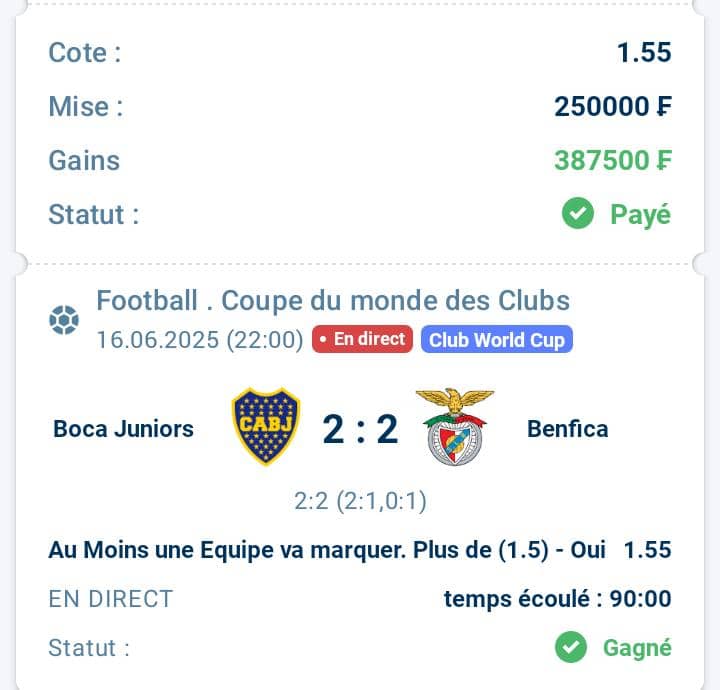Select the Boca Juniors team name

tap(123, 429)
